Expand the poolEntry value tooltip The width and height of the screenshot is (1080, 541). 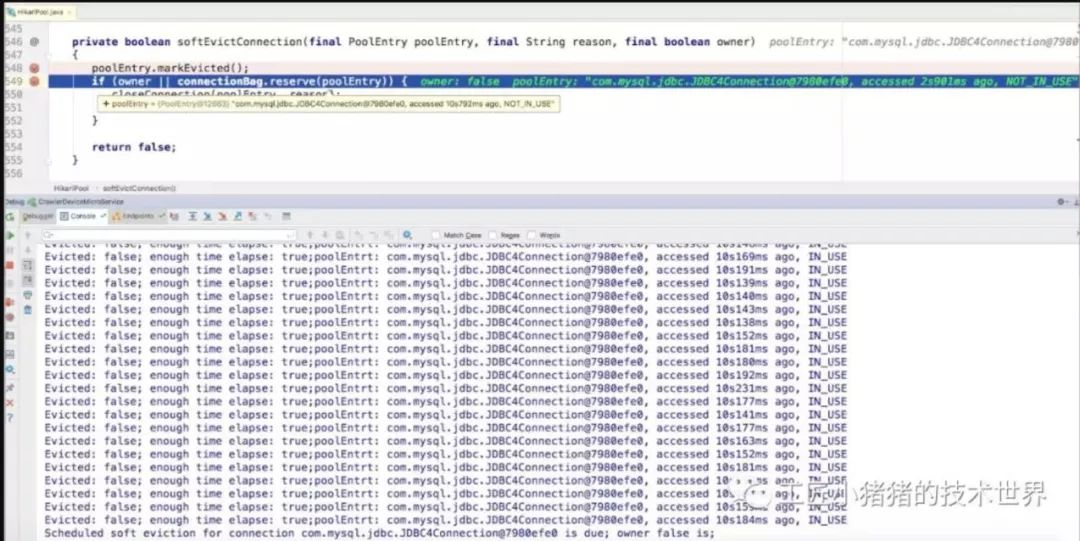coord(106,104)
